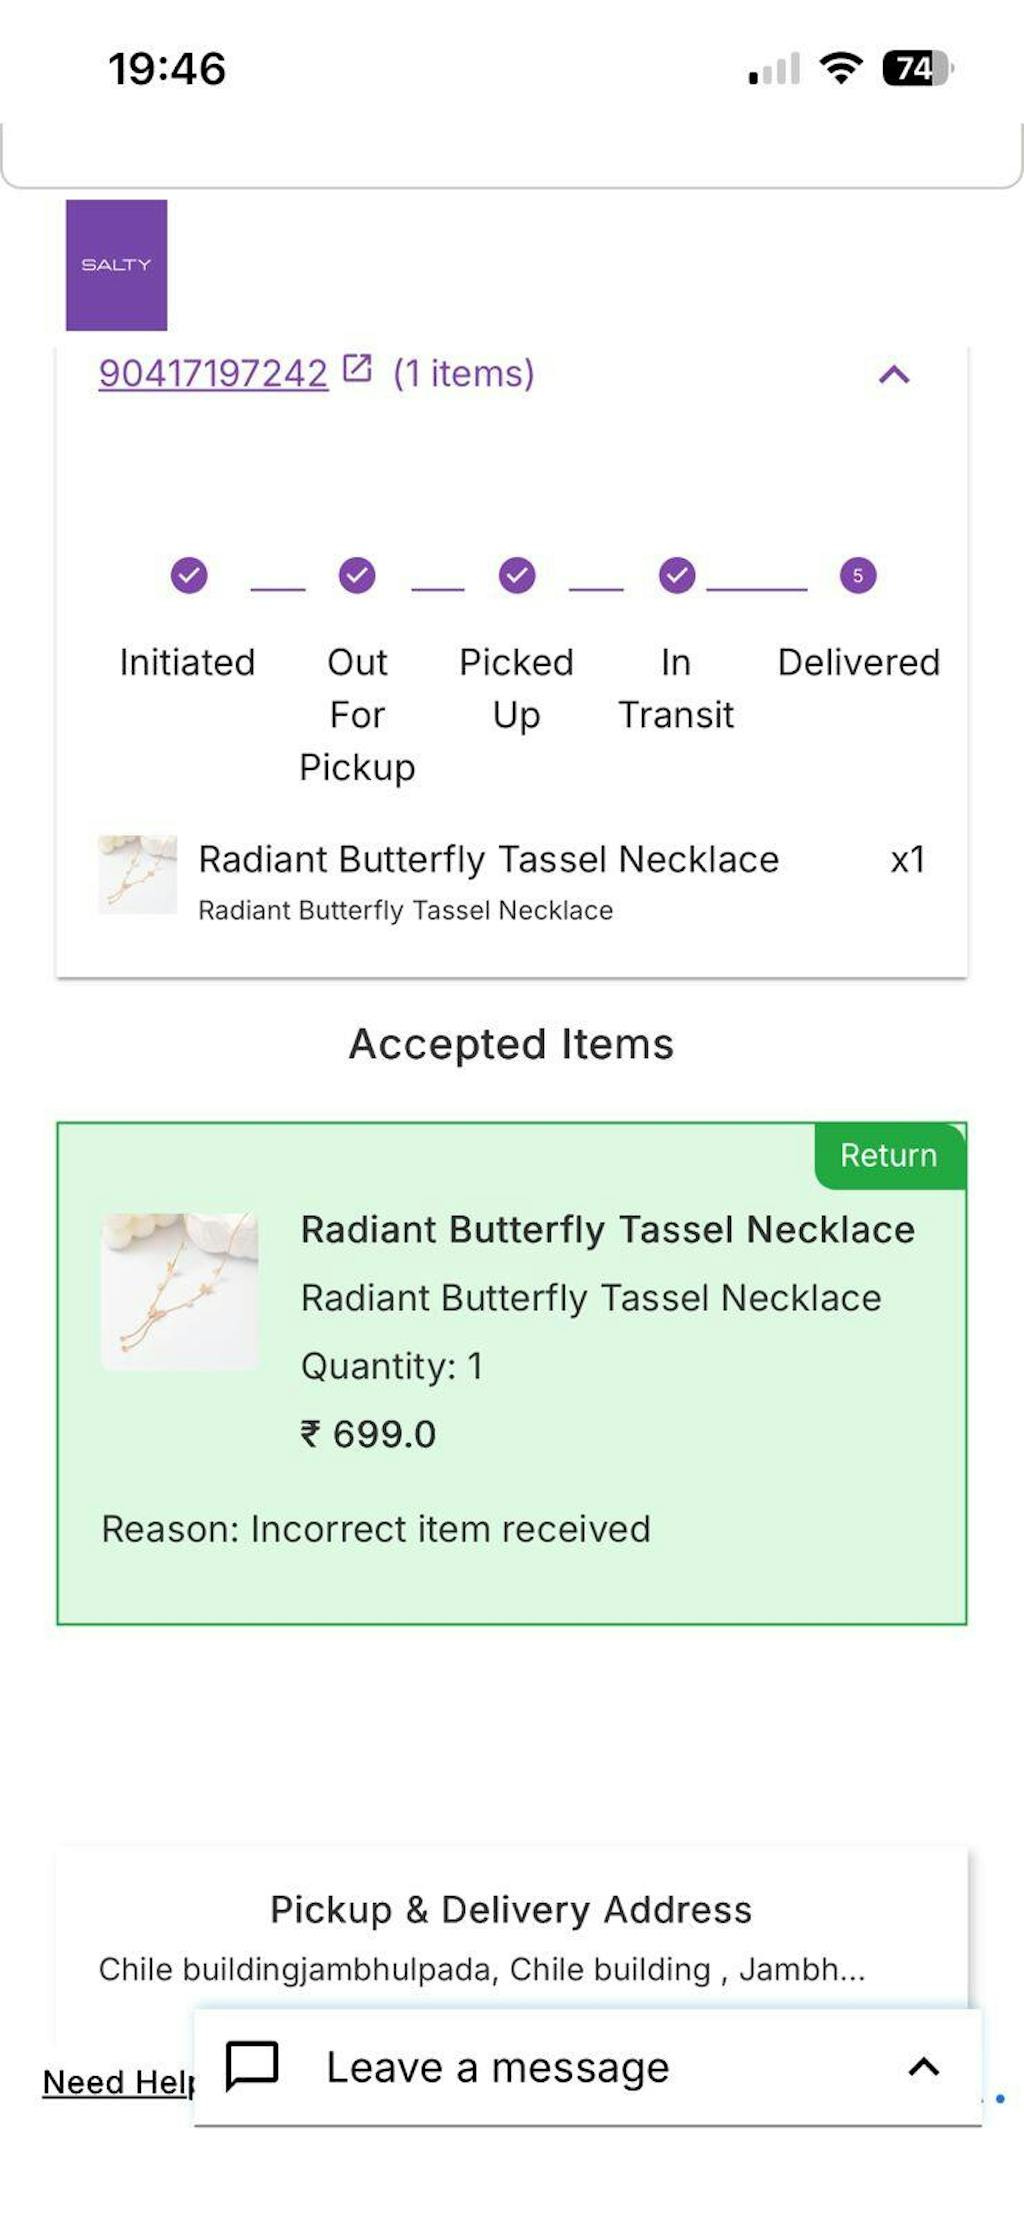The width and height of the screenshot is (1024, 2217).
Task: Collapse the shipment details chevron
Action: (894, 375)
